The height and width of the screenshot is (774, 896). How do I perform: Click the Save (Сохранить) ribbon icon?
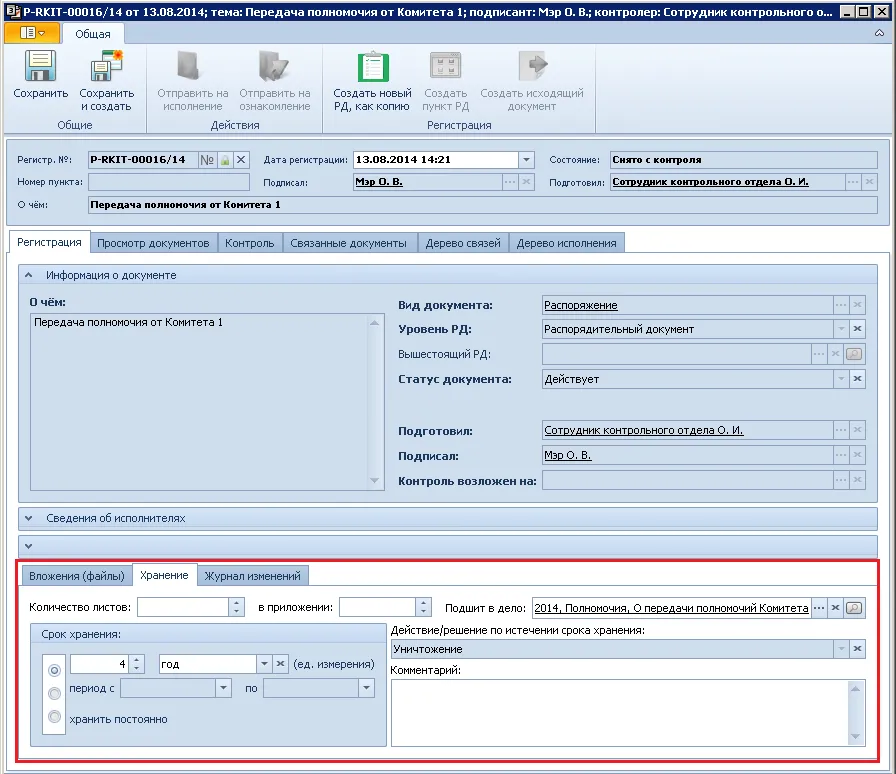pyautogui.click(x=40, y=68)
